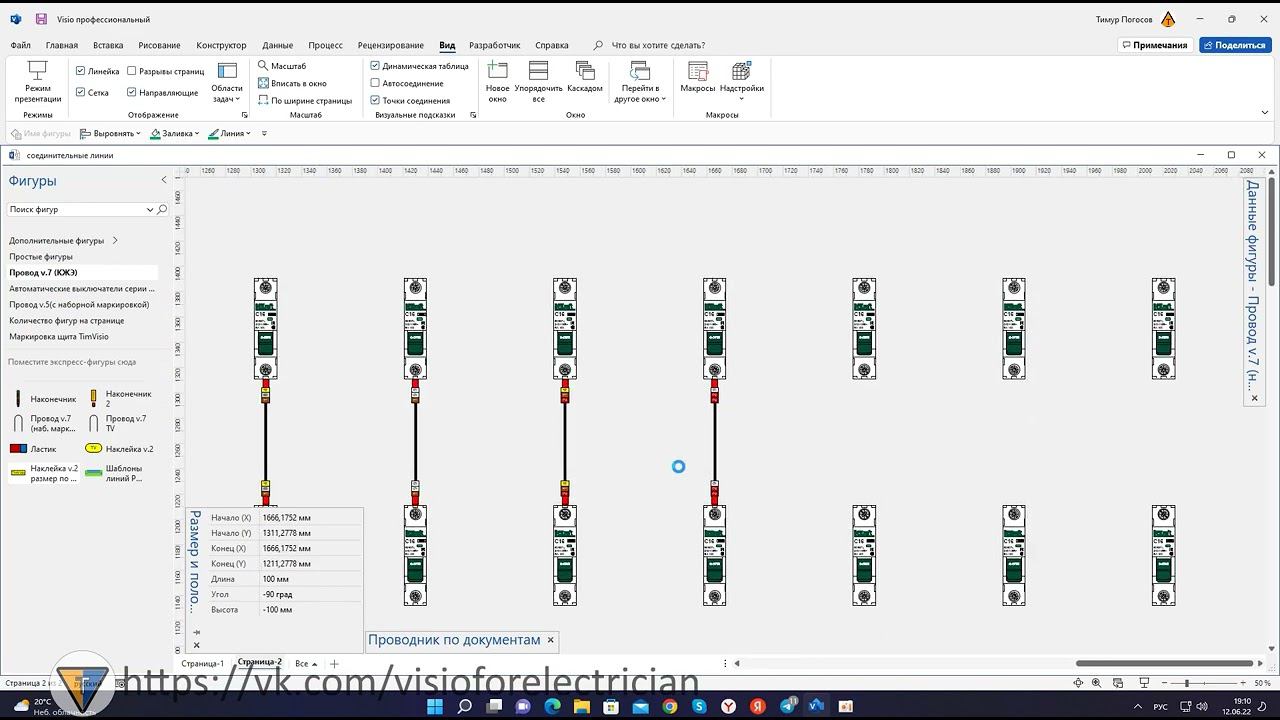Switch to the Вставка ribbon tab
This screenshot has height=720, width=1280.
pos(108,45)
